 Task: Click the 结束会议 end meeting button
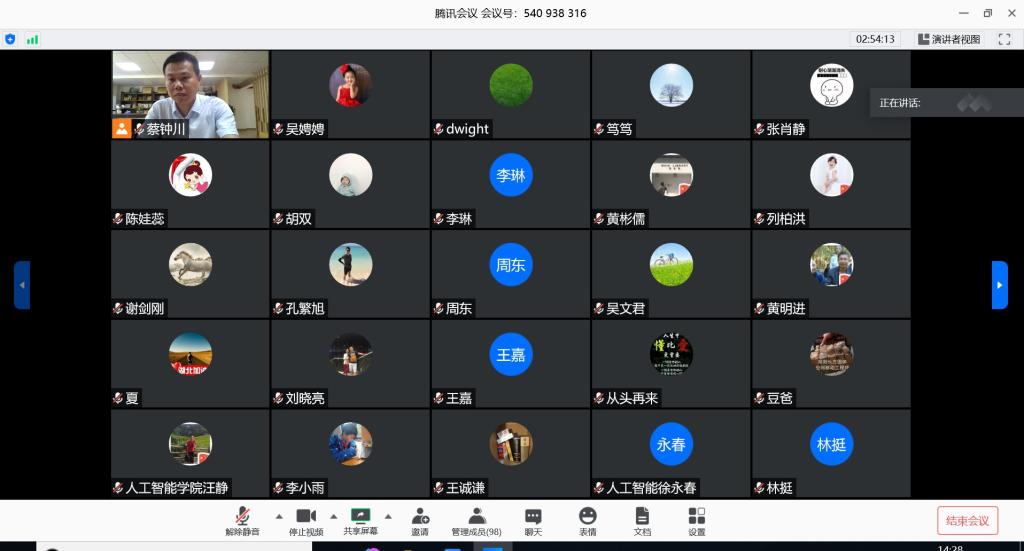pos(966,520)
